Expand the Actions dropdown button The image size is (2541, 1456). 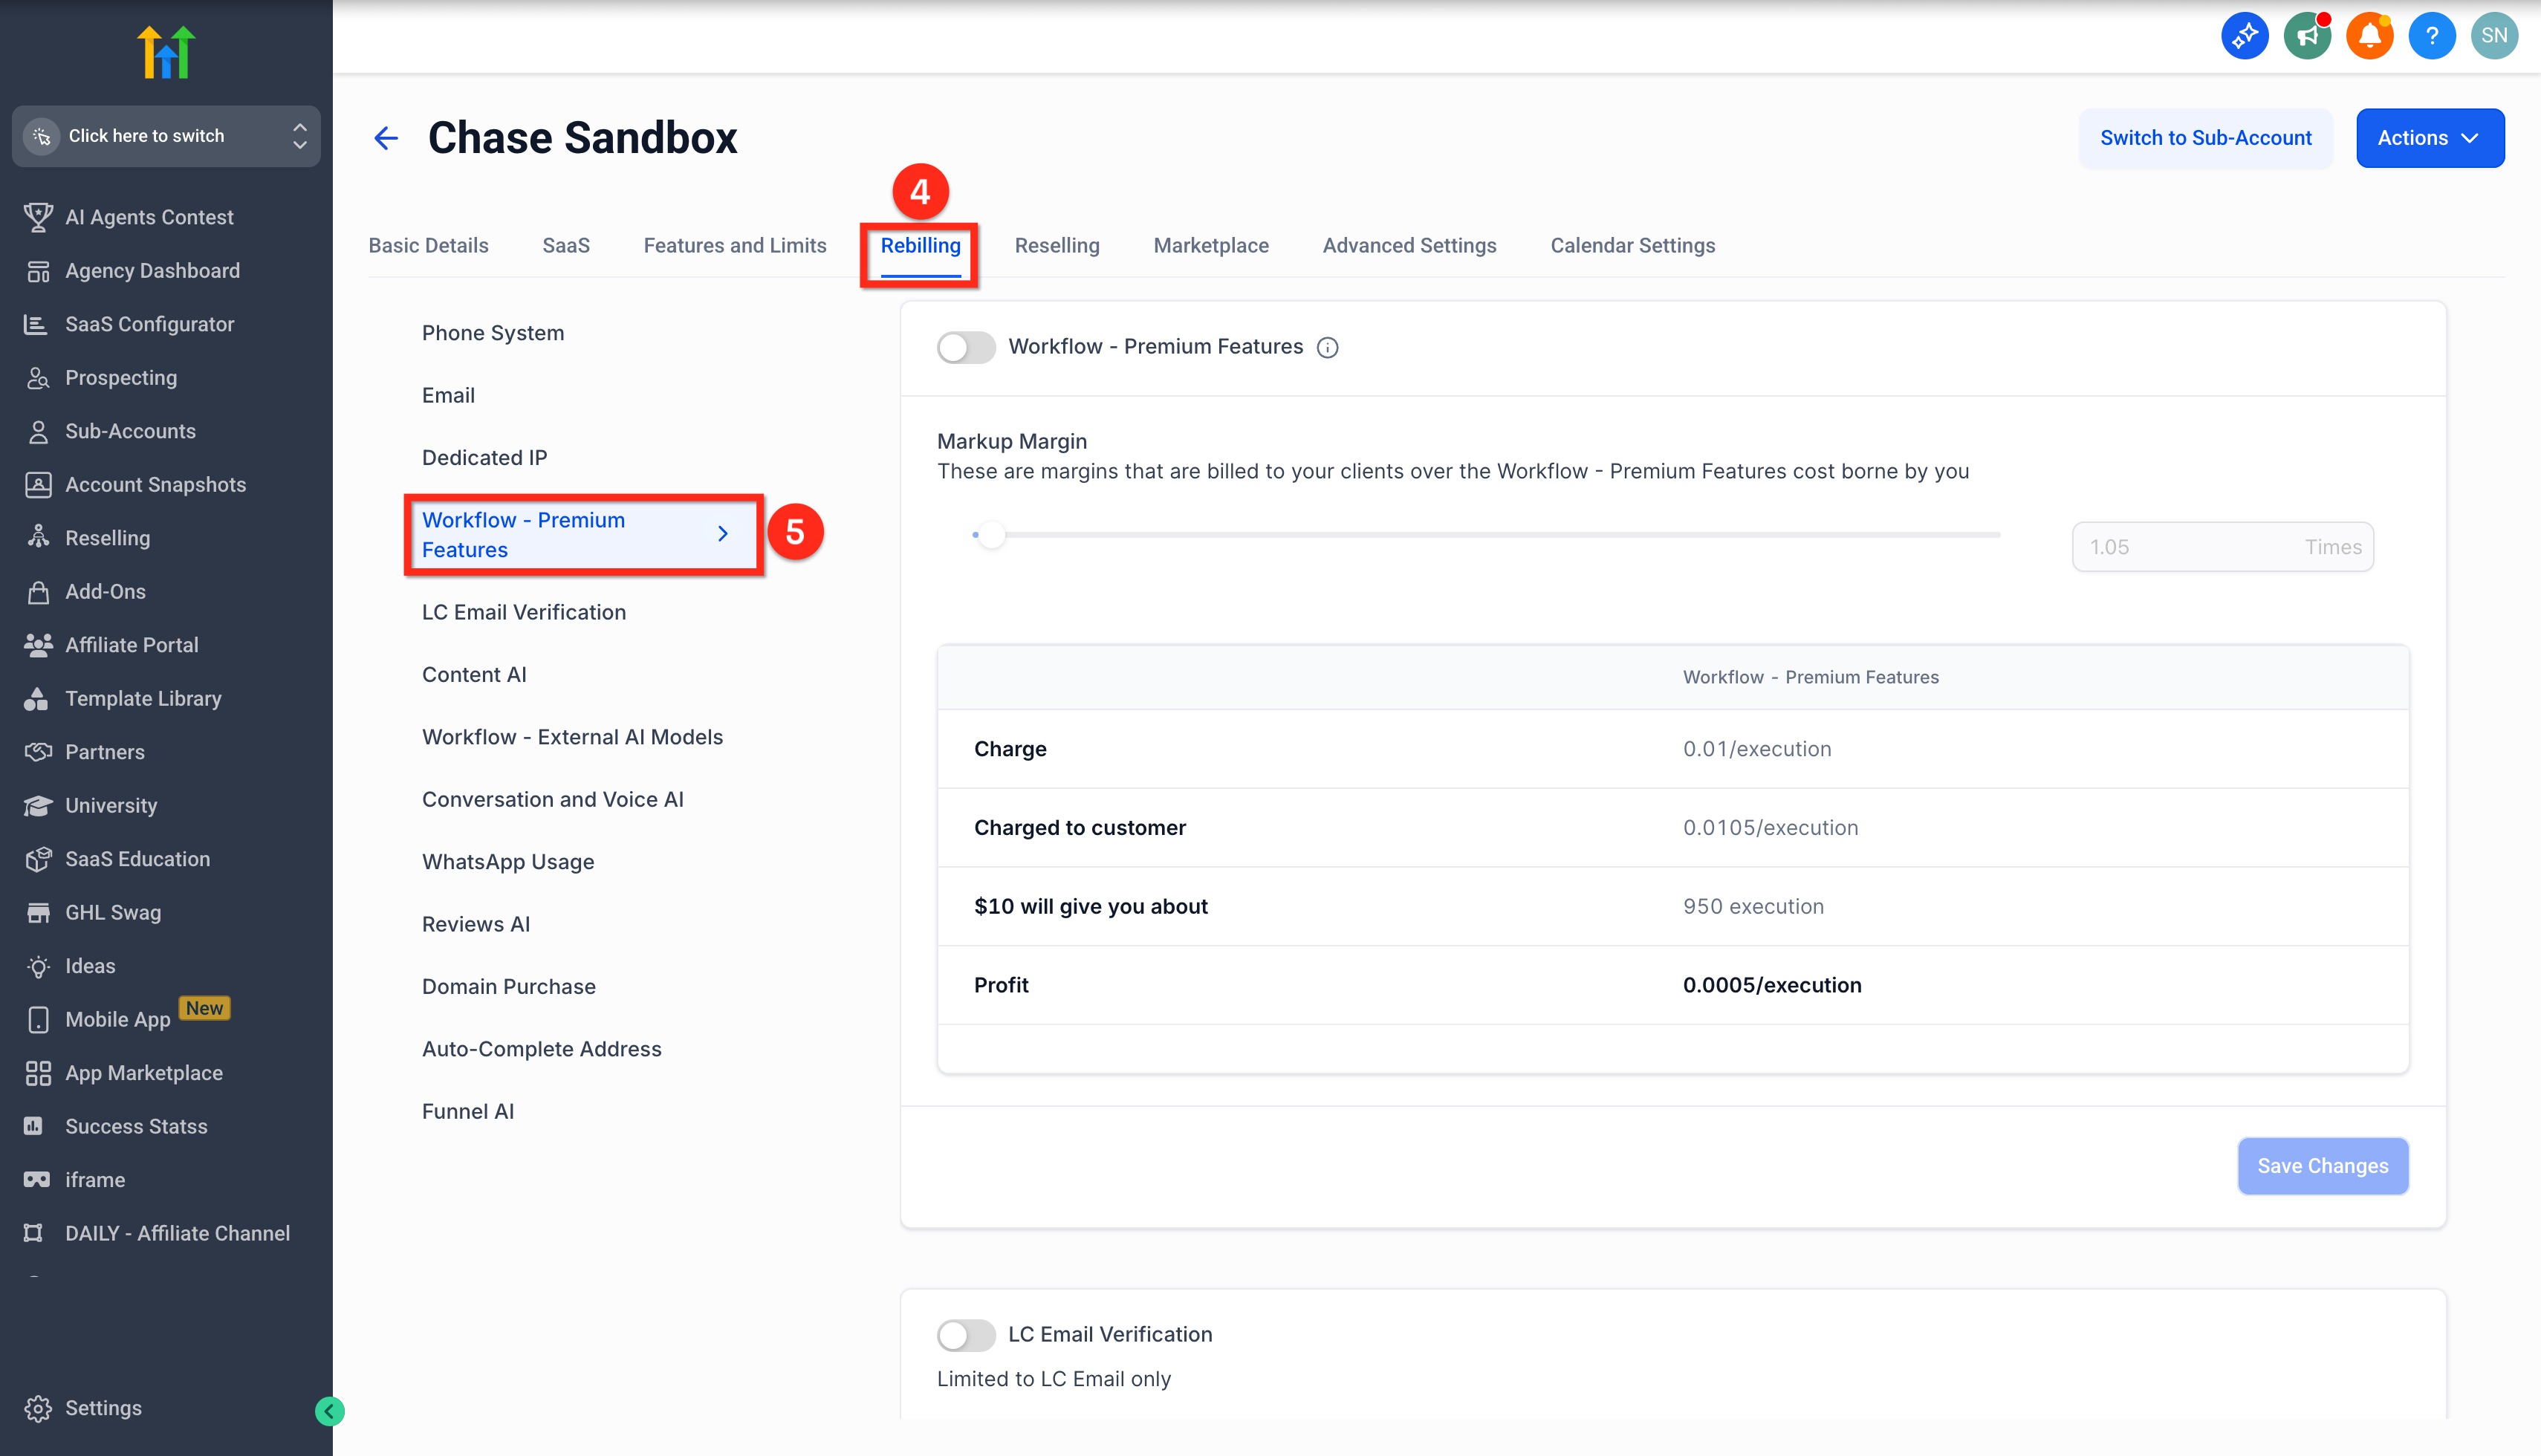tap(2429, 138)
